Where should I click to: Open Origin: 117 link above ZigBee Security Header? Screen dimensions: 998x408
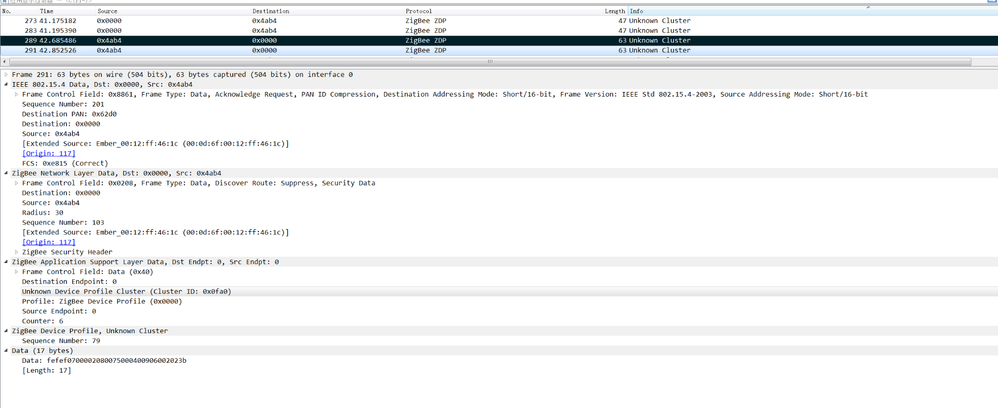(48, 243)
